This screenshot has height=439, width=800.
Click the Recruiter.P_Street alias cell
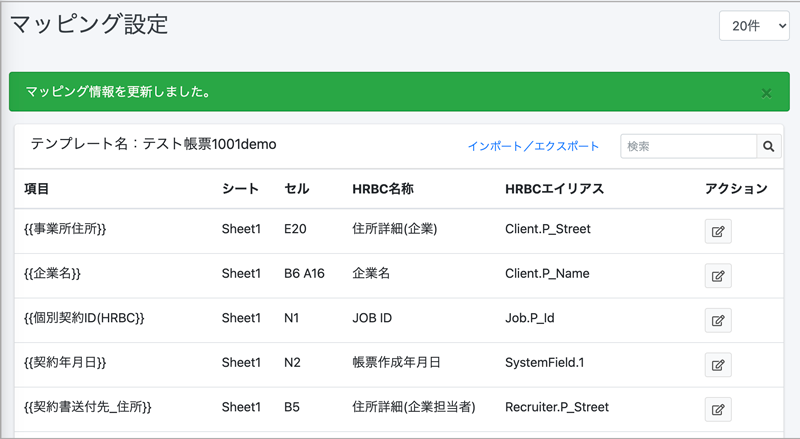point(557,407)
